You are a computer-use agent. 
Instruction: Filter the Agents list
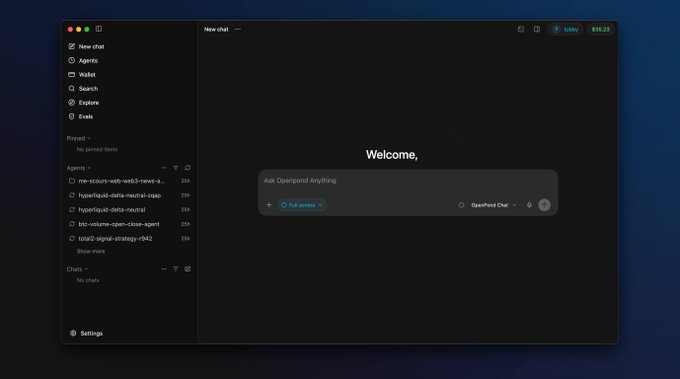[x=176, y=168]
